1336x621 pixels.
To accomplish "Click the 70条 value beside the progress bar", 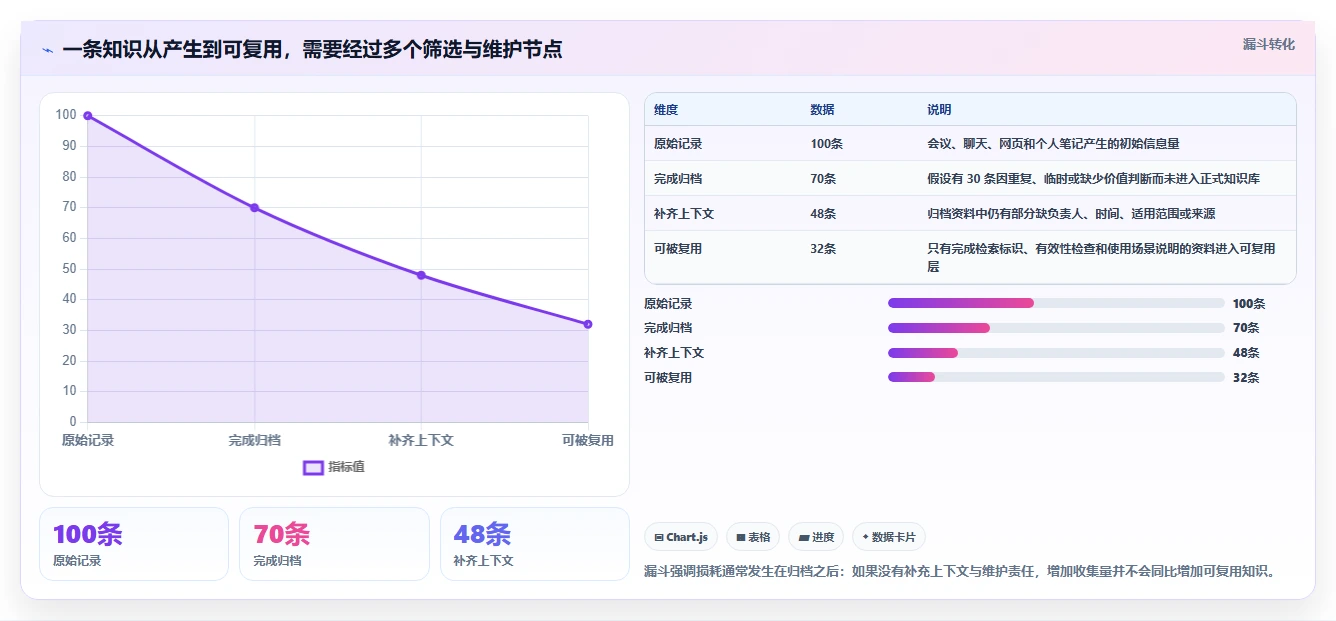I will (1246, 328).
